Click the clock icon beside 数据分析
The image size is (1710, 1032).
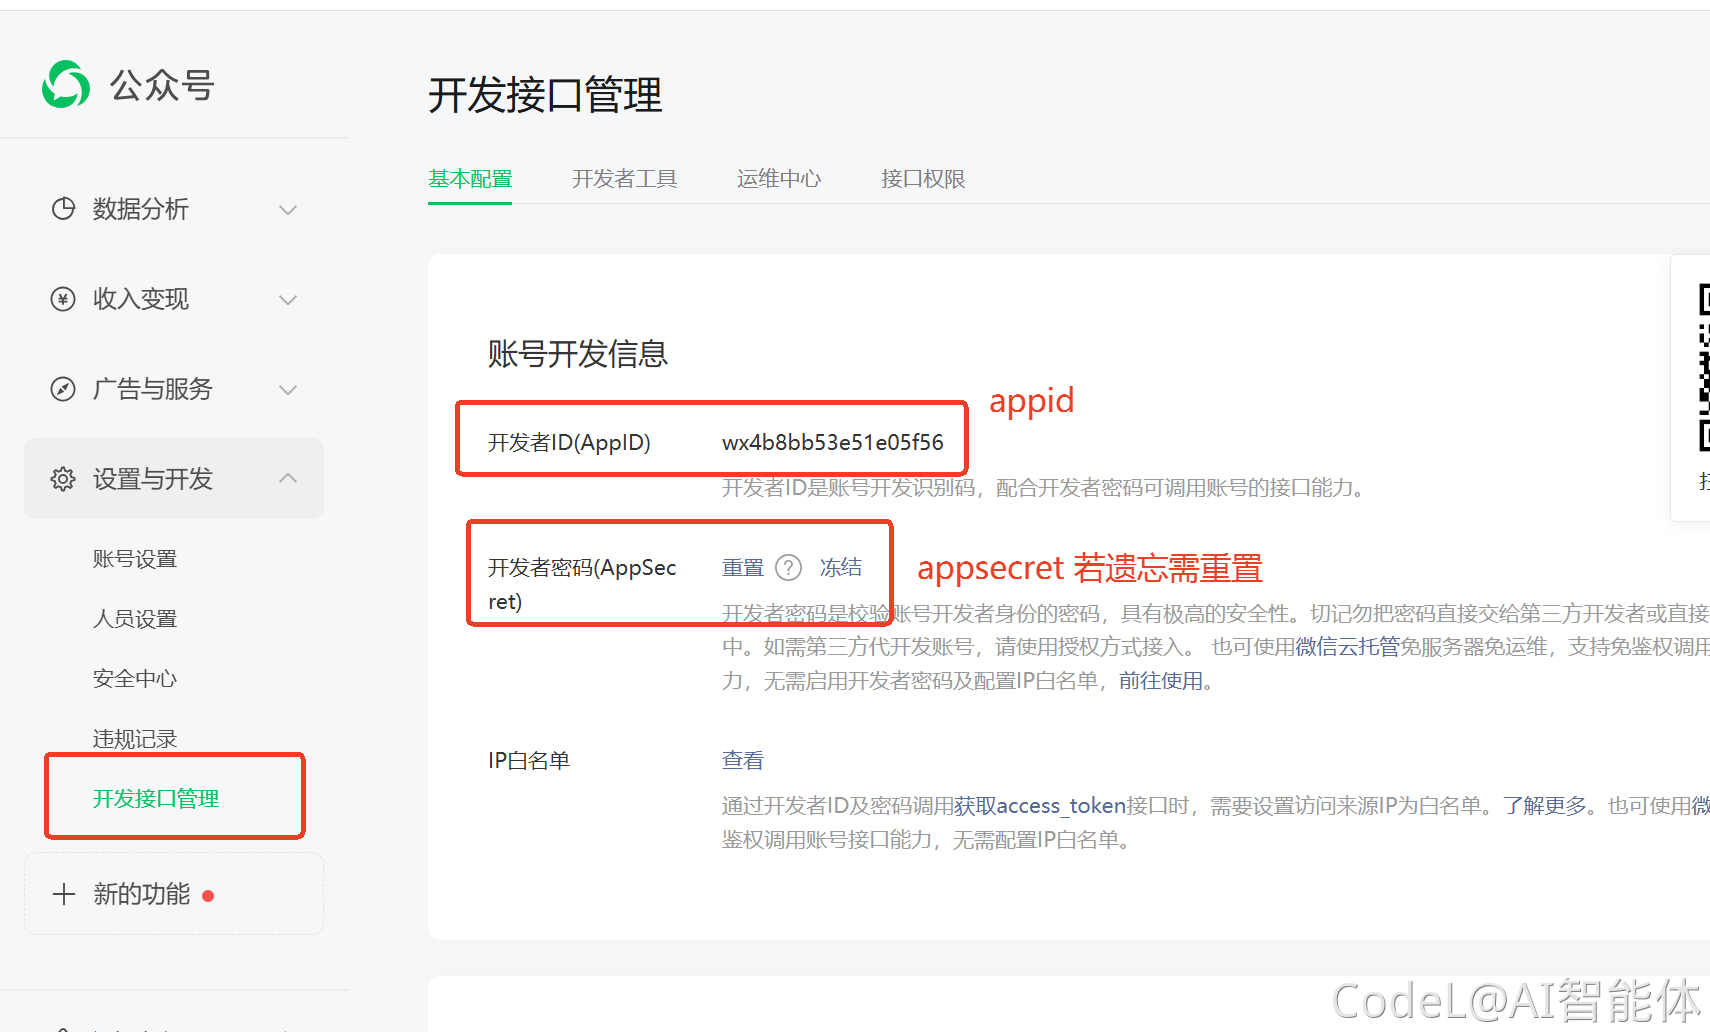click(63, 209)
